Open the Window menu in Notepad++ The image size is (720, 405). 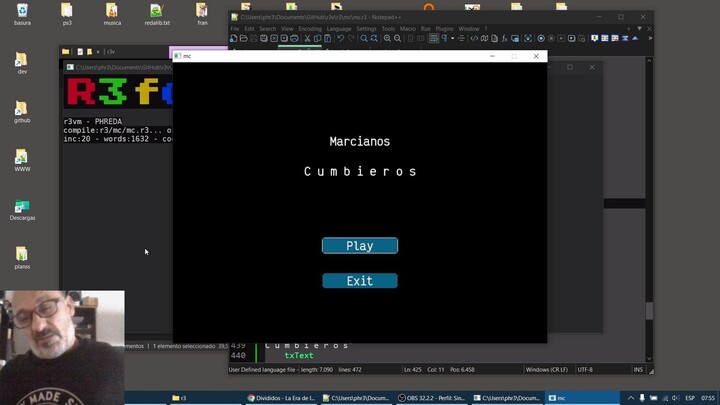[468, 28]
